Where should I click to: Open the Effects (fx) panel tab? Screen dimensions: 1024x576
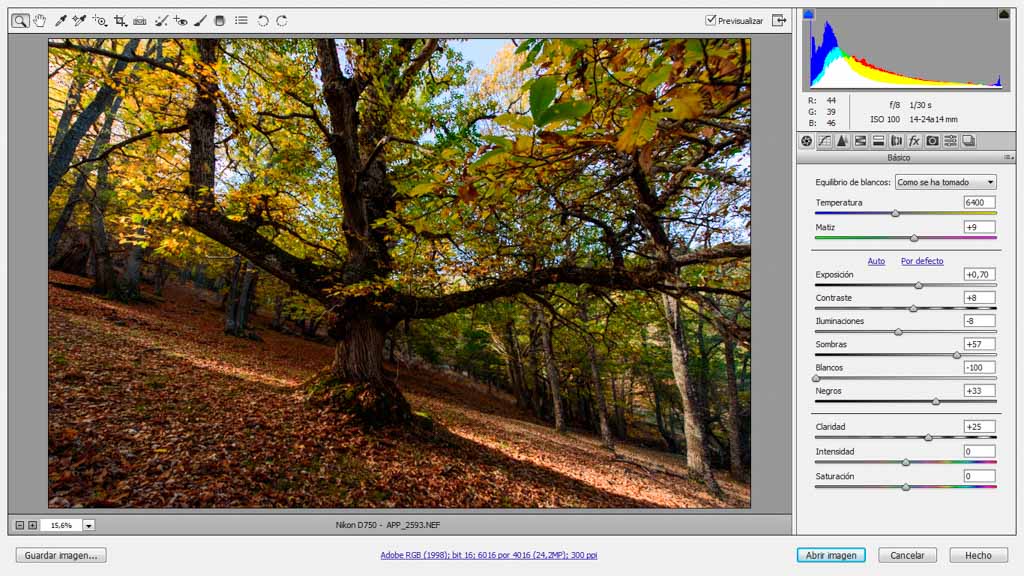coord(914,141)
